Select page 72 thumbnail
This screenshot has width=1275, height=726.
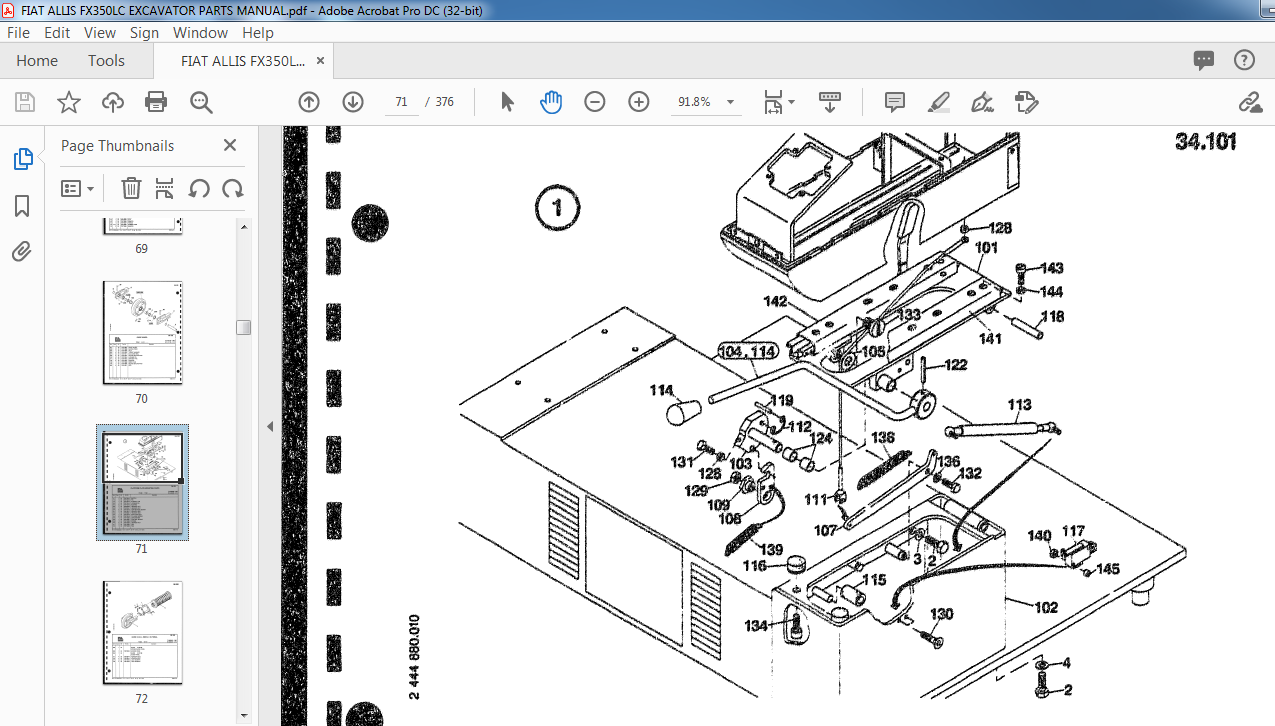[x=142, y=633]
